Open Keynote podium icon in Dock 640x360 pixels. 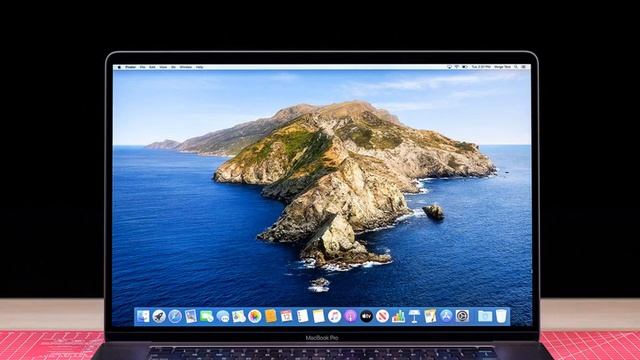click(414, 316)
